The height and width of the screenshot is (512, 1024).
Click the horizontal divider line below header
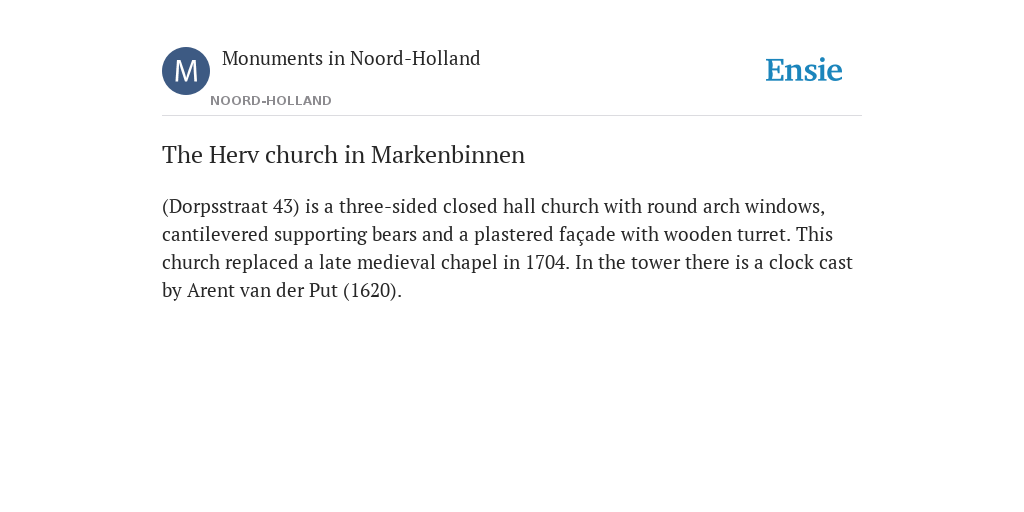[x=512, y=116]
